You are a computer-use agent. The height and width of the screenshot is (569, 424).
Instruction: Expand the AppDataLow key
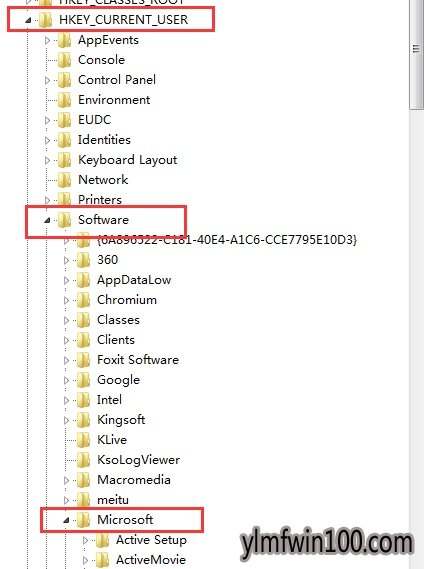coord(66,280)
